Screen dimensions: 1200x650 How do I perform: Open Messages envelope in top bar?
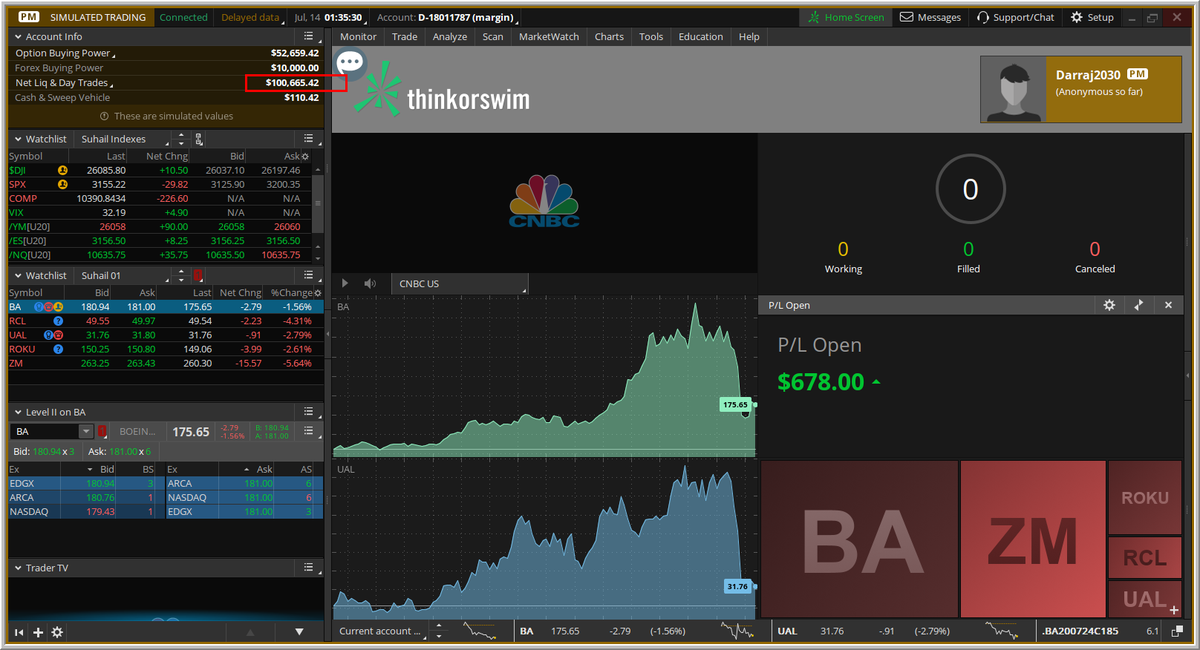(x=930, y=17)
